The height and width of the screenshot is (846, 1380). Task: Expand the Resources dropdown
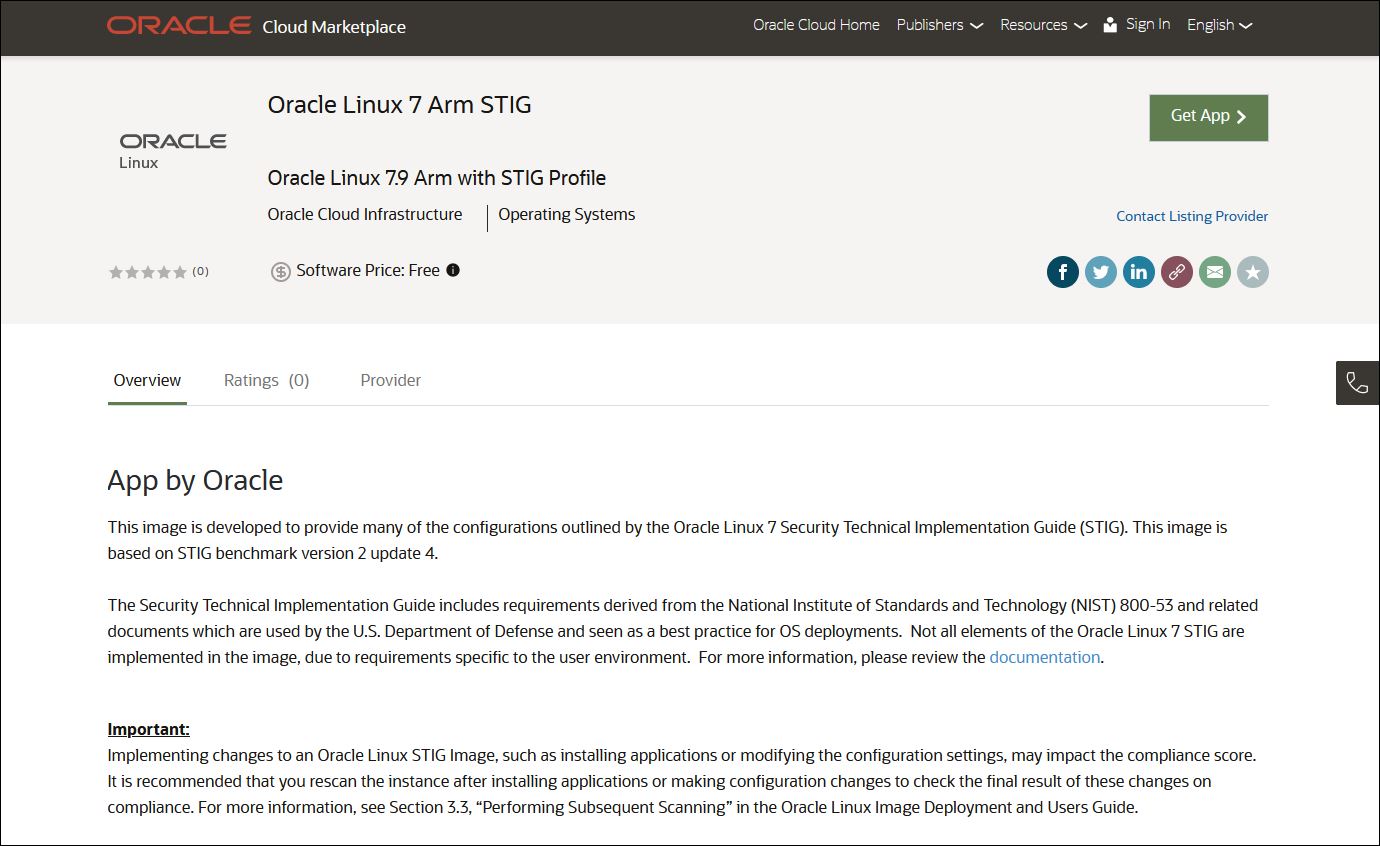[x=1043, y=25]
